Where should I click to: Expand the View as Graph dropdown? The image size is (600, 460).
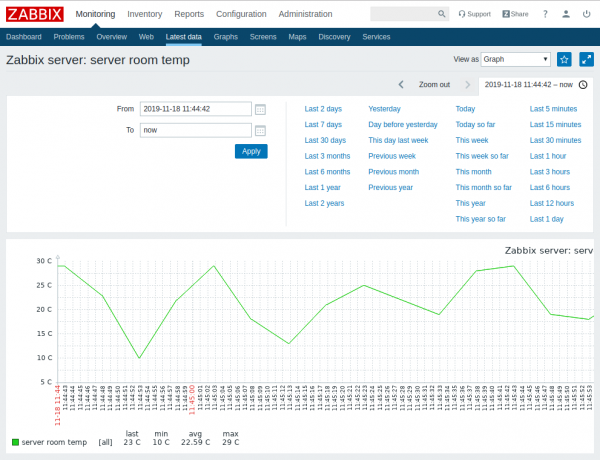tap(515, 60)
